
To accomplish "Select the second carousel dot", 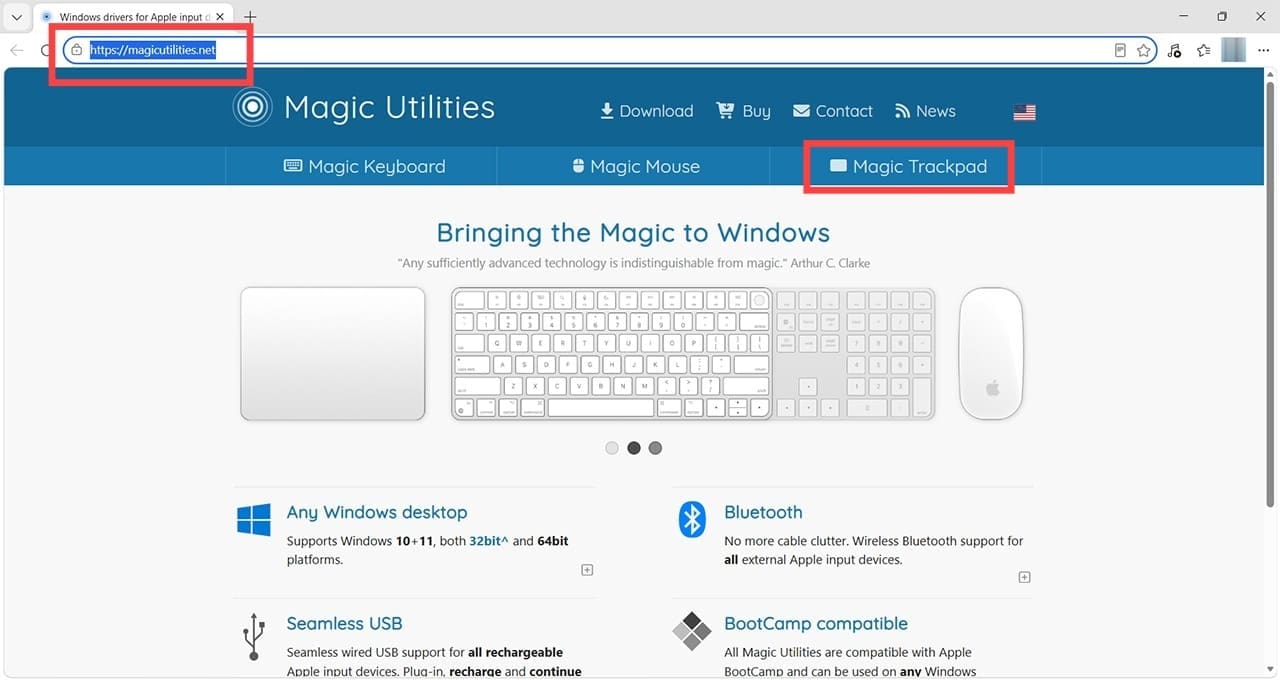I will click(634, 448).
